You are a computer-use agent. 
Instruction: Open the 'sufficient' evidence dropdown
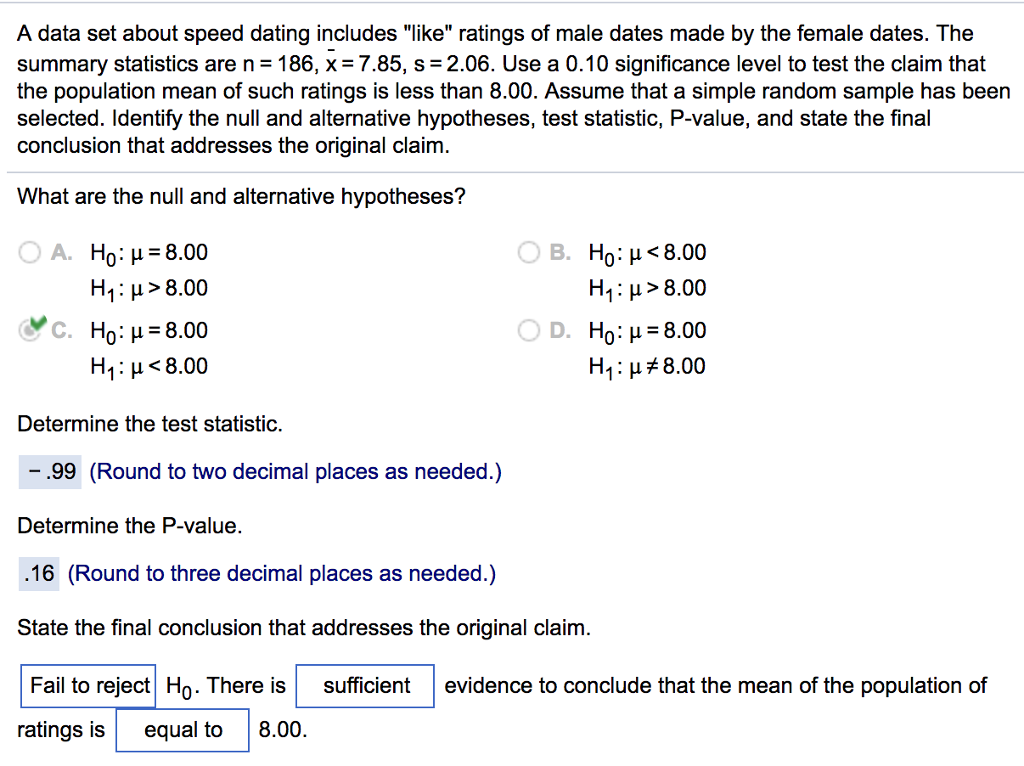point(365,686)
